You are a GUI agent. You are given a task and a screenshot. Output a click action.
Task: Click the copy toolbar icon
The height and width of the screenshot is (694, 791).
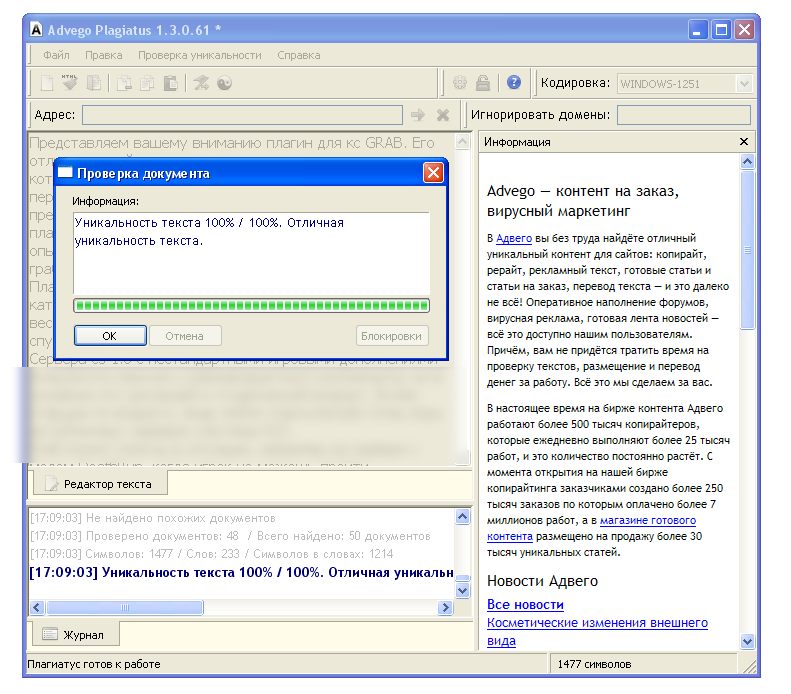[147, 83]
